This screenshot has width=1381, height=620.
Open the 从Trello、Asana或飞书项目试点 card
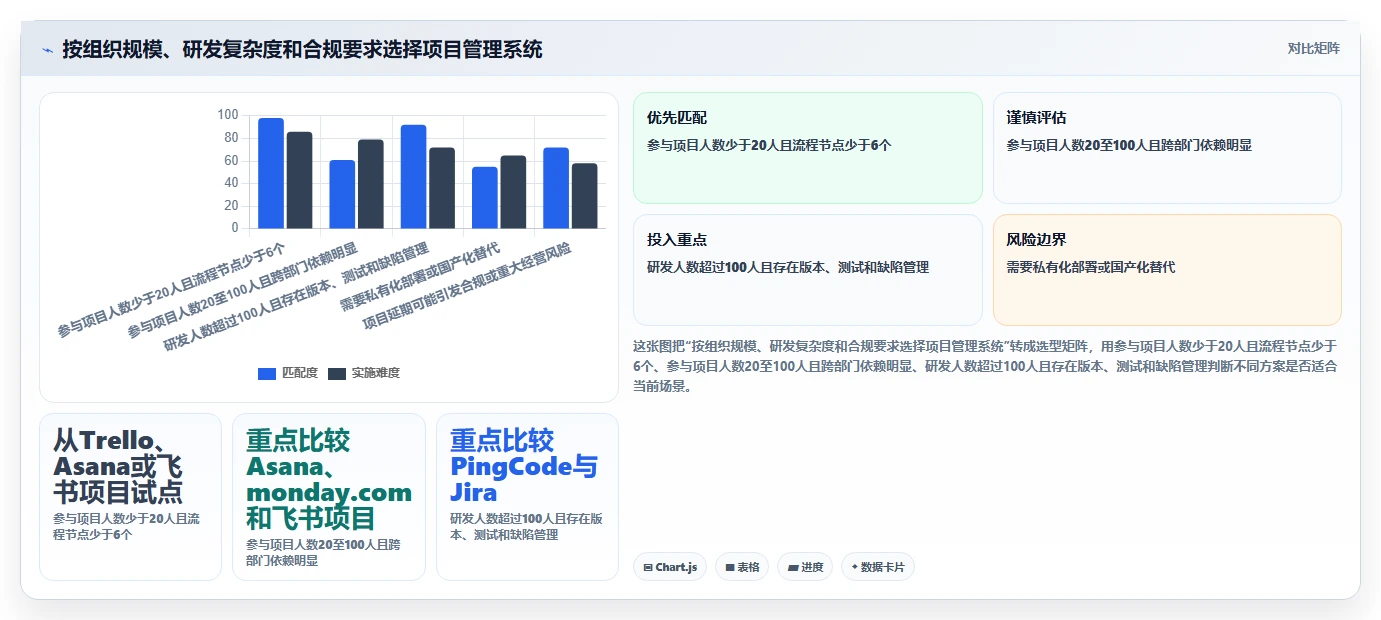point(130,496)
